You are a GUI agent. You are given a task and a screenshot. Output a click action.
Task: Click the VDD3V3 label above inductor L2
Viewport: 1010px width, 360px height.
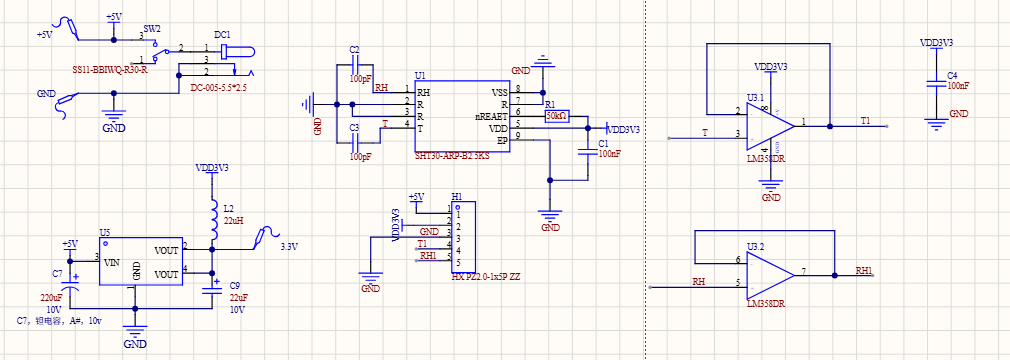tap(212, 168)
